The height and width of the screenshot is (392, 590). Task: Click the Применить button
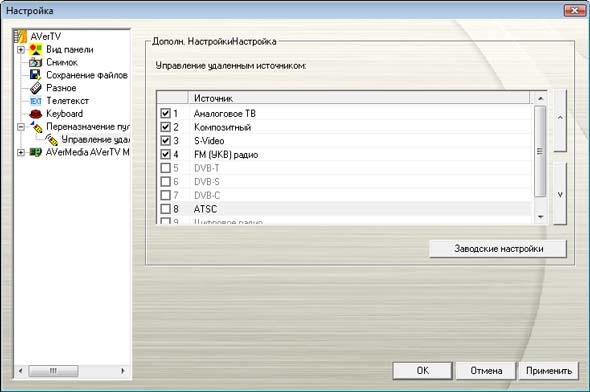pos(549,371)
